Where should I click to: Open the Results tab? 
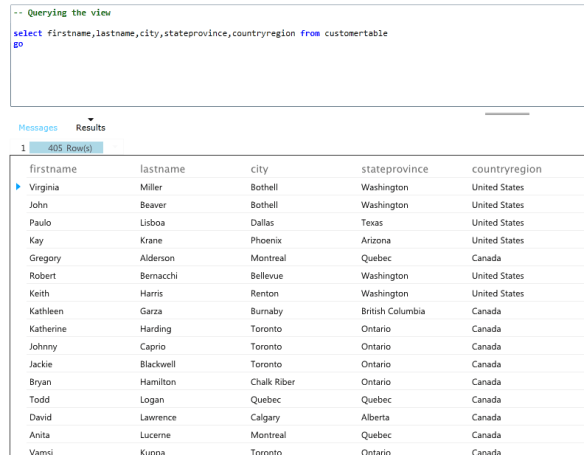pos(91,128)
